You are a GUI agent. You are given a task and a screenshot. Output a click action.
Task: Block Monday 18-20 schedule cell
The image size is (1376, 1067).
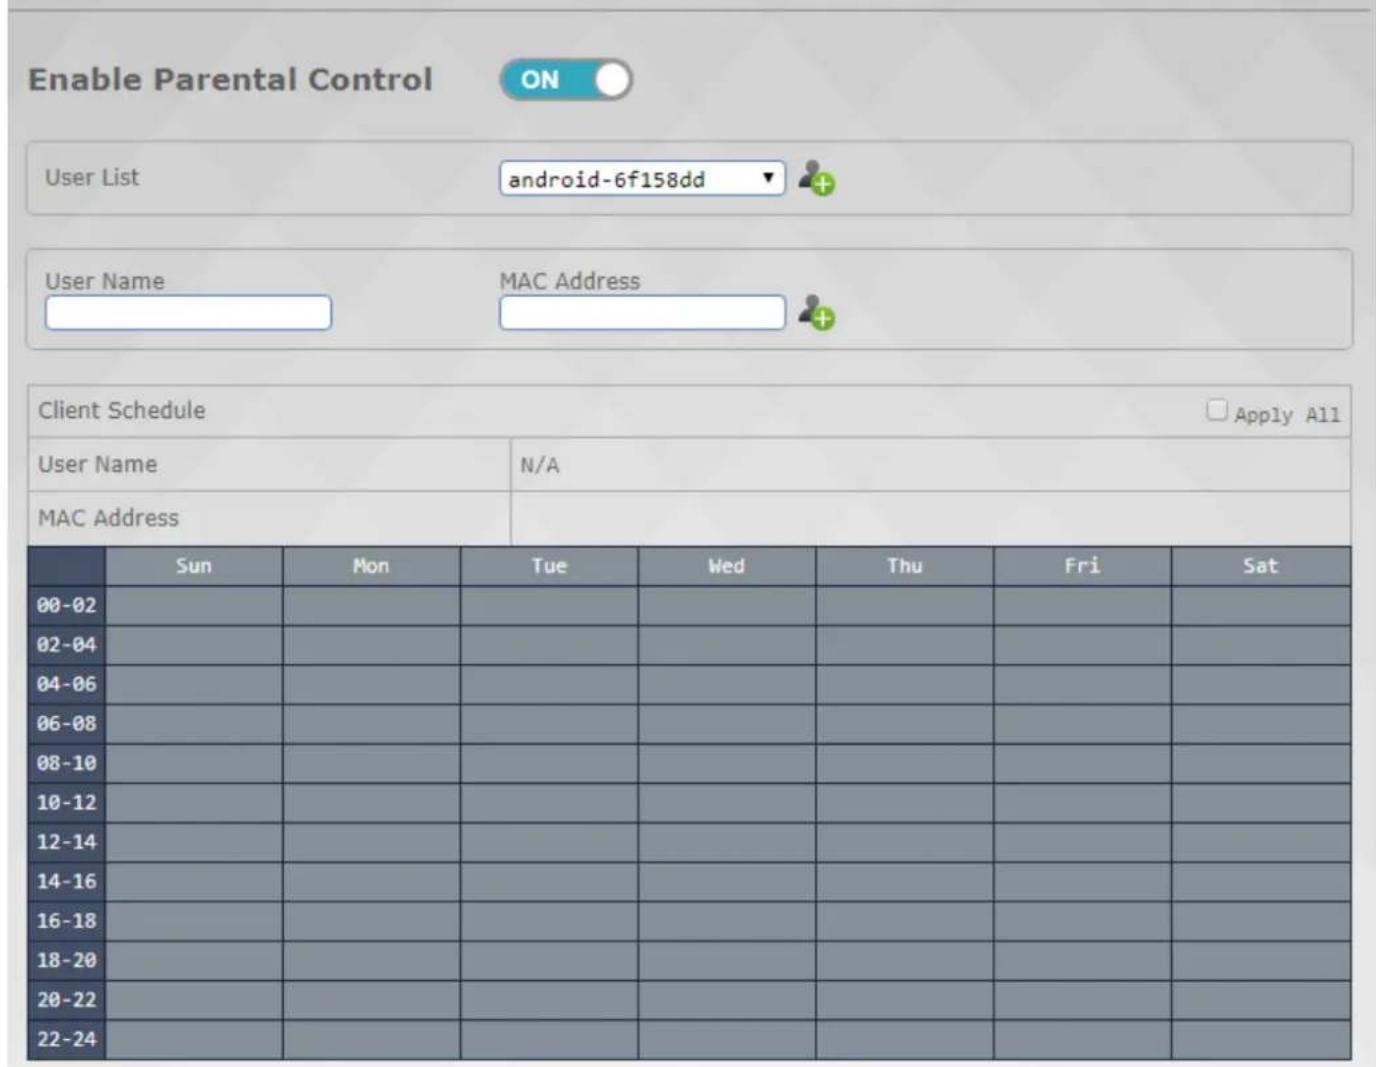click(371, 961)
